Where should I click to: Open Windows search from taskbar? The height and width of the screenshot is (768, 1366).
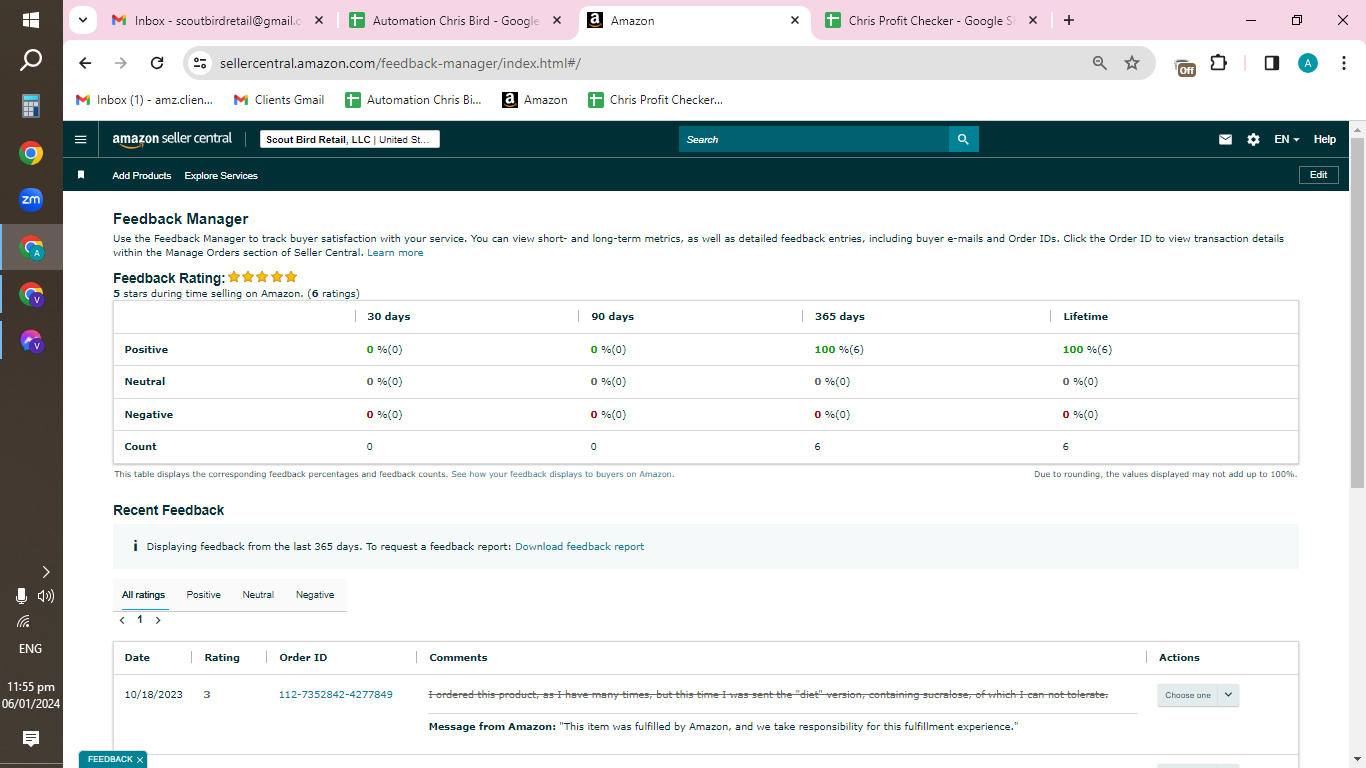(31, 61)
